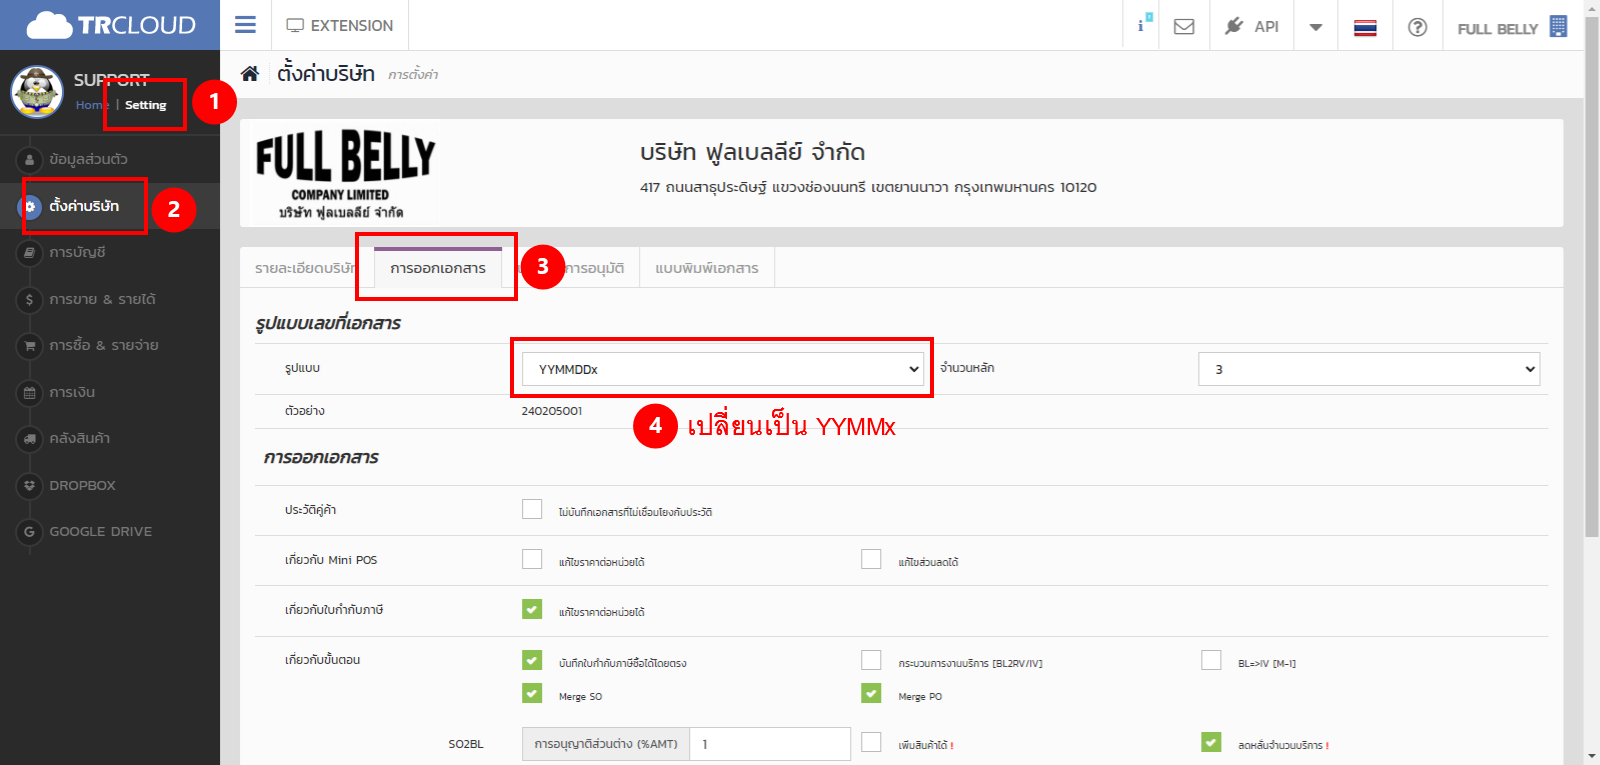The image size is (1600, 765).
Task: Click the ตั้งค่าบริษัท gear icon
Action: (29, 206)
